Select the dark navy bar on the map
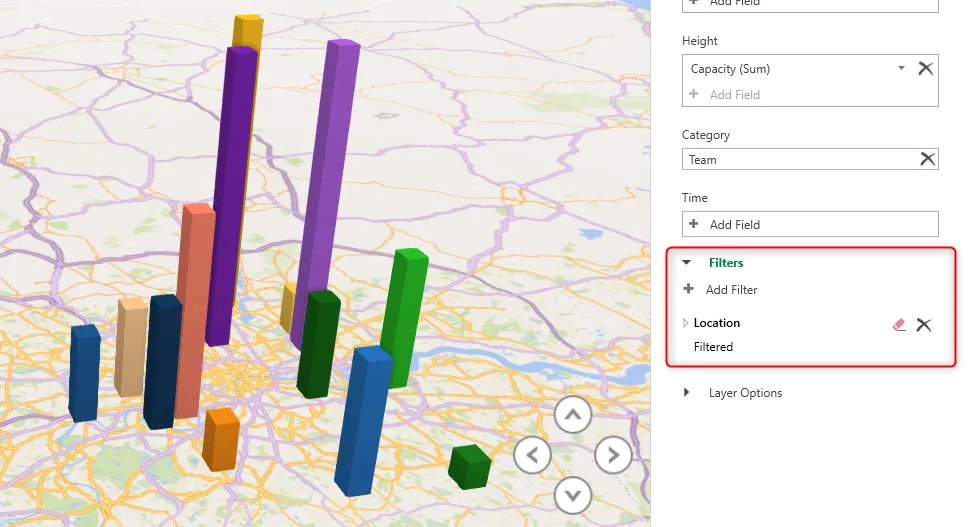Viewport: 974px width, 527px height. [162, 362]
